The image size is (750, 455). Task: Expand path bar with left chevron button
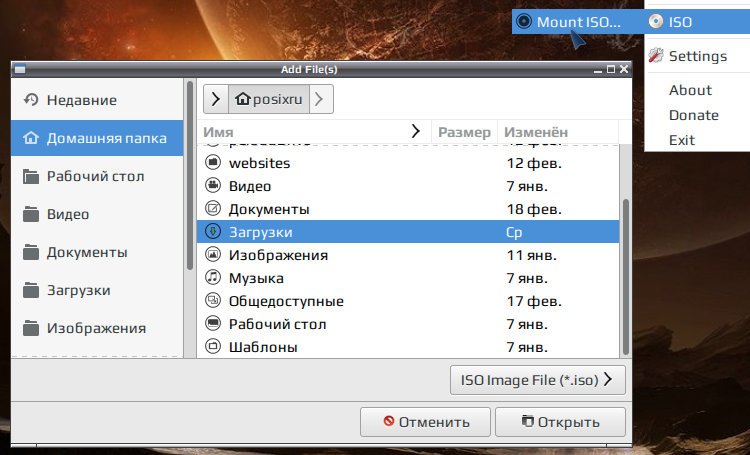point(216,99)
